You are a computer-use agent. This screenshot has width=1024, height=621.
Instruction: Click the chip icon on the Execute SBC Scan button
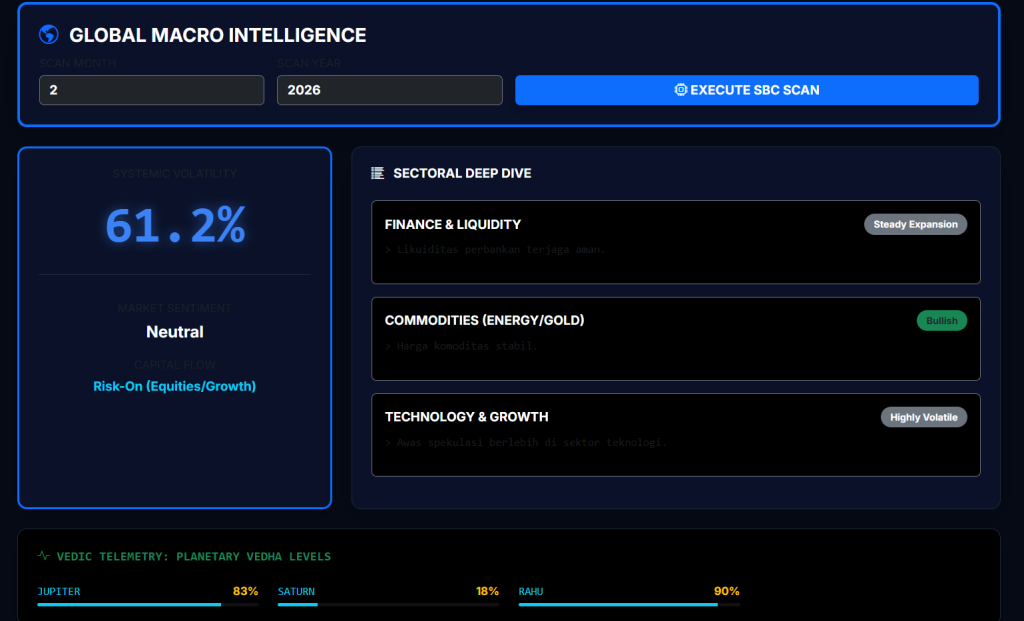click(681, 90)
